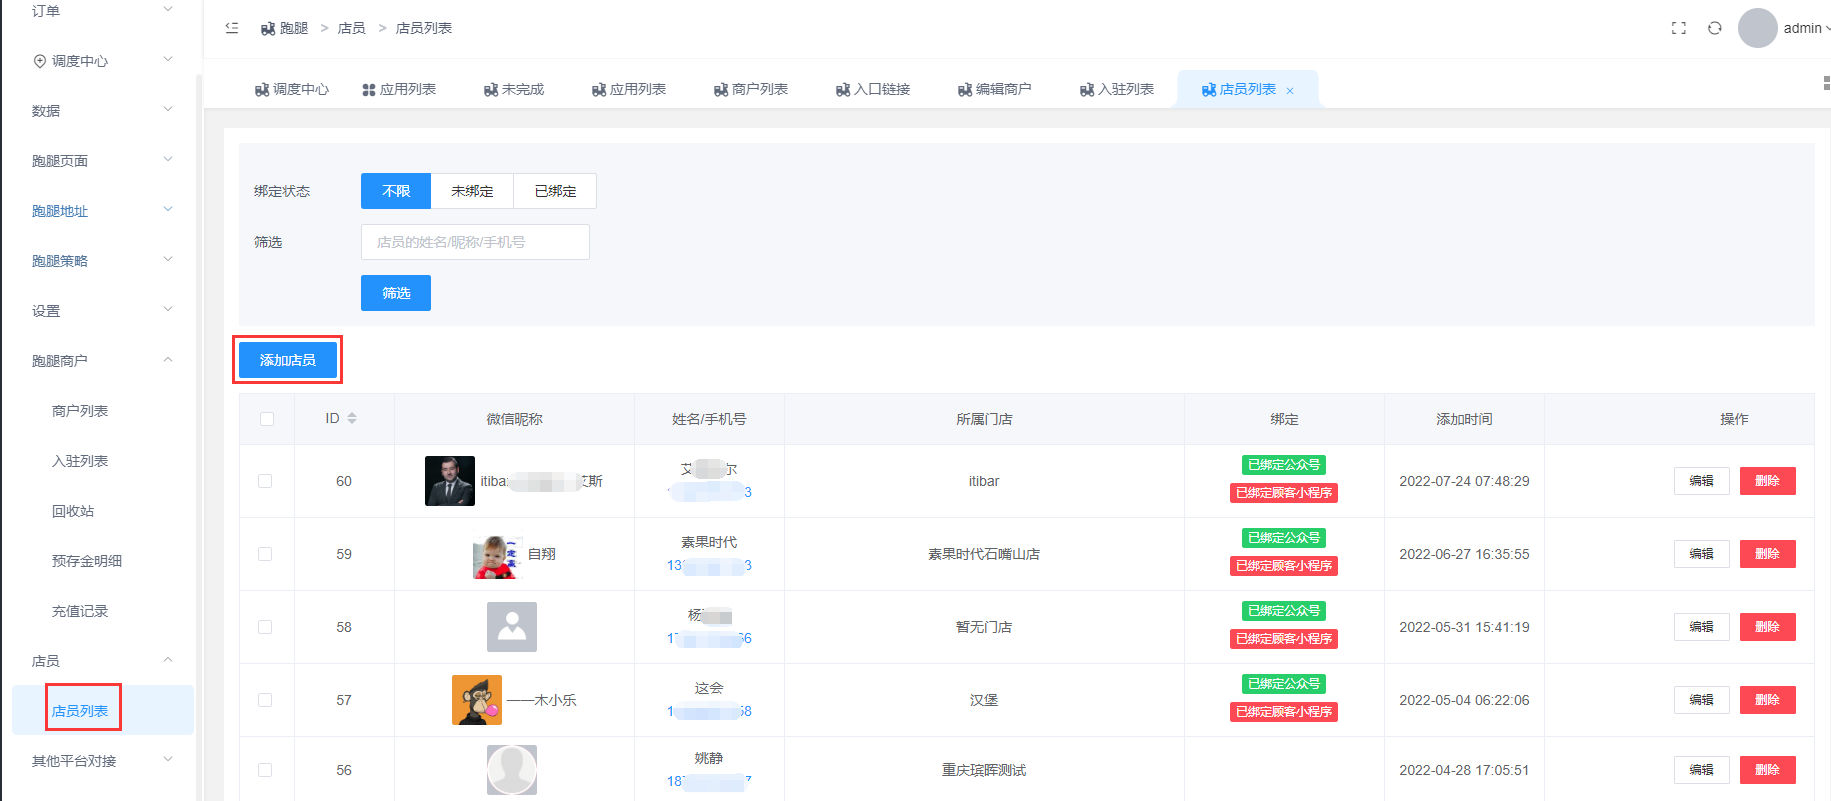Open 商户列表 in the sidebar

(x=80, y=411)
